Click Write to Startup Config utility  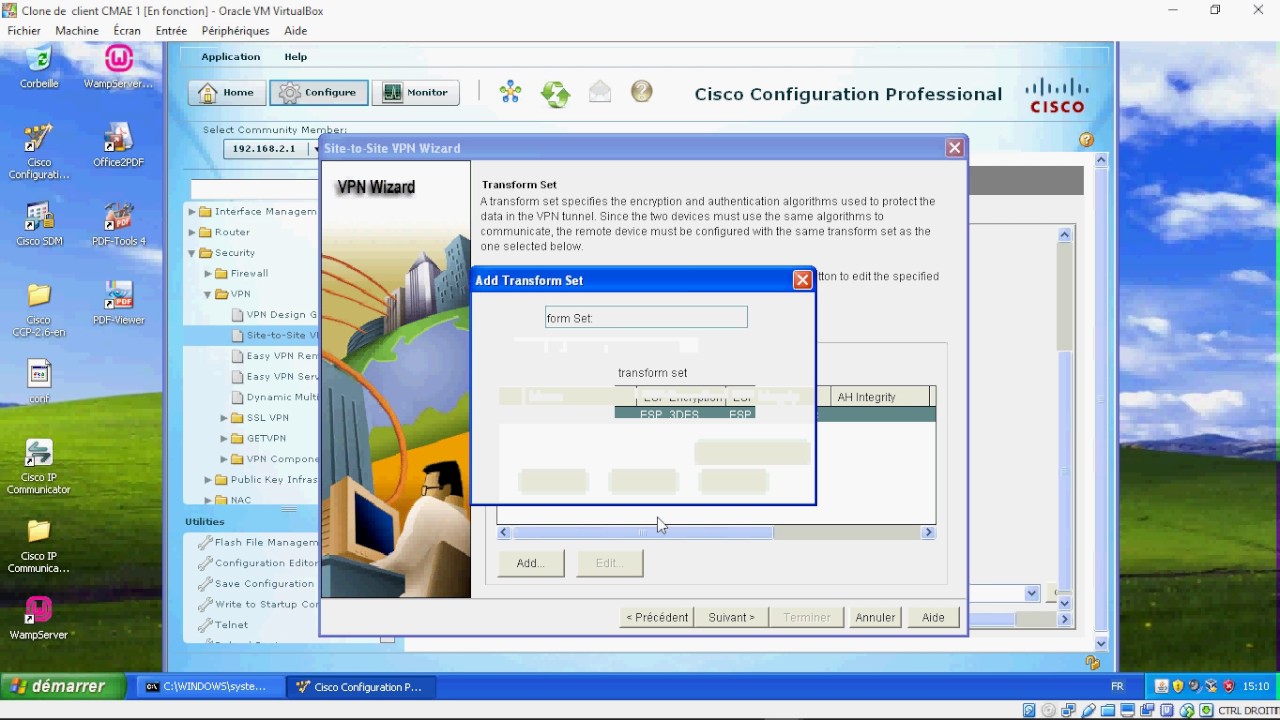pos(259,604)
